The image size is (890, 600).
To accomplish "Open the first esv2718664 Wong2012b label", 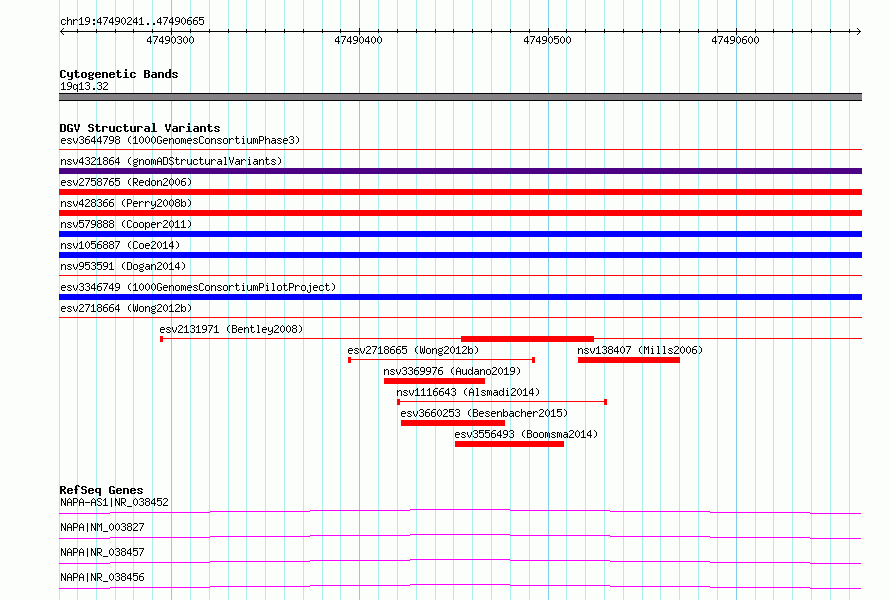I will point(126,308).
